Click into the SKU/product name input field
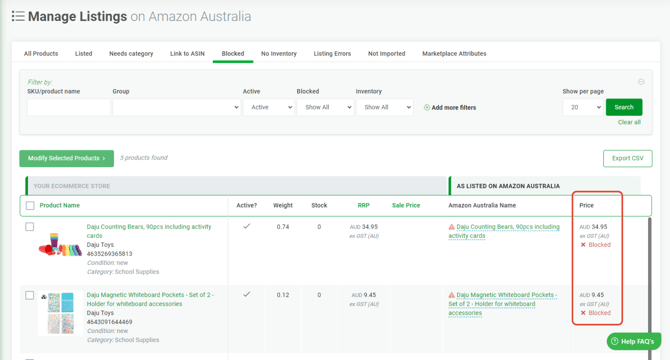 [69, 107]
